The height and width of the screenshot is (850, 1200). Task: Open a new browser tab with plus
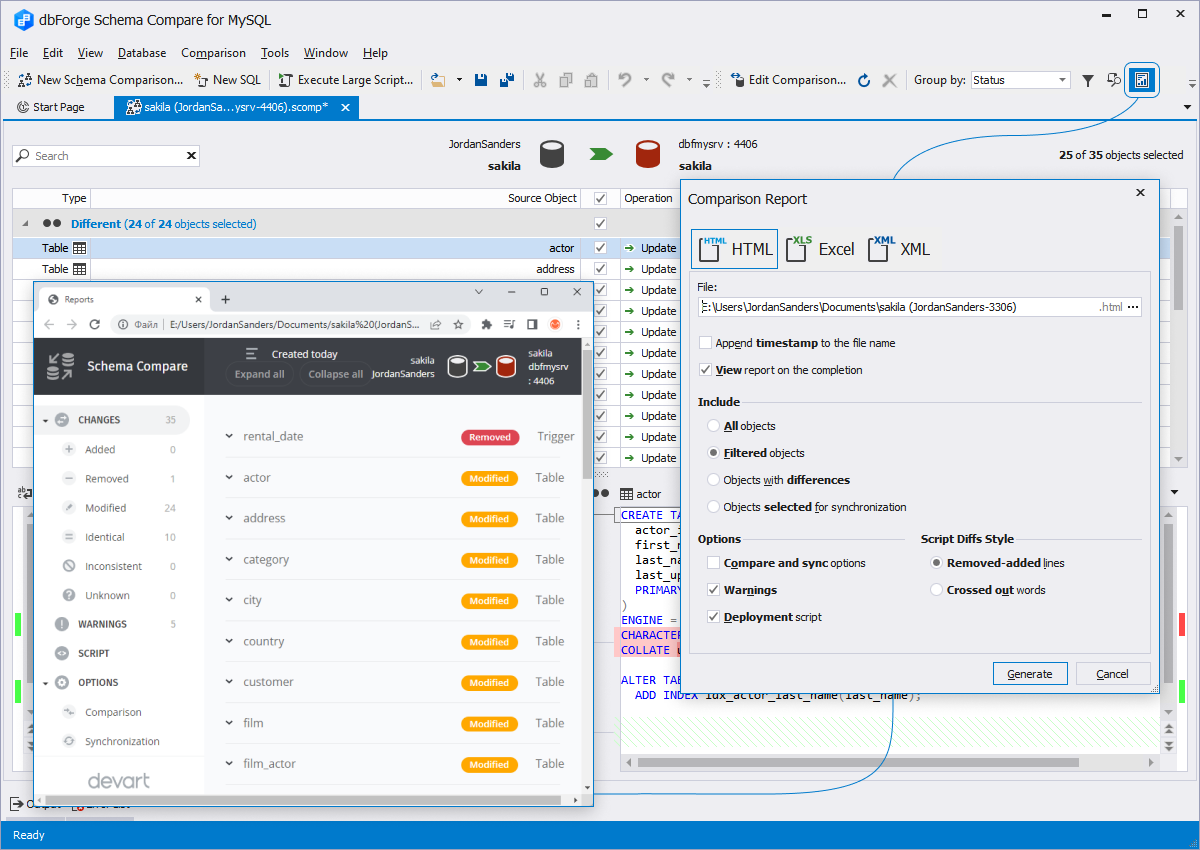(x=225, y=299)
